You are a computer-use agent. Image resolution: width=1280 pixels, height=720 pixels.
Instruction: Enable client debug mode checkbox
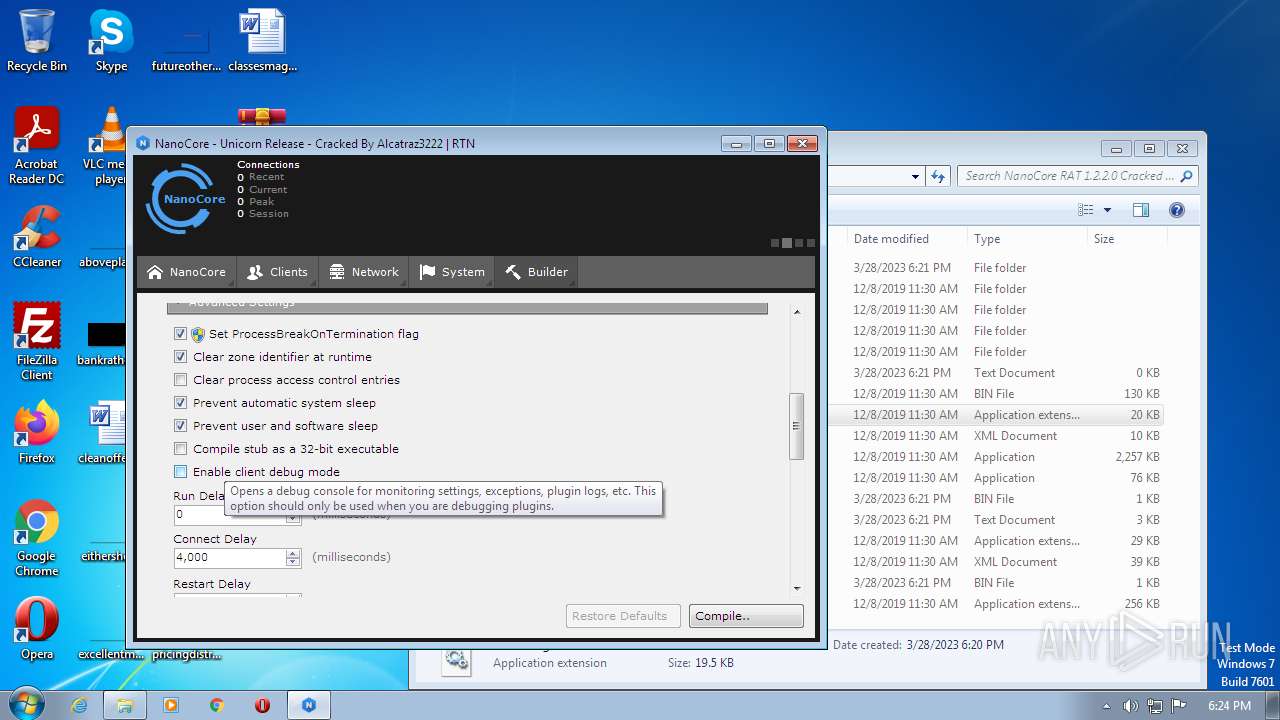click(181, 472)
